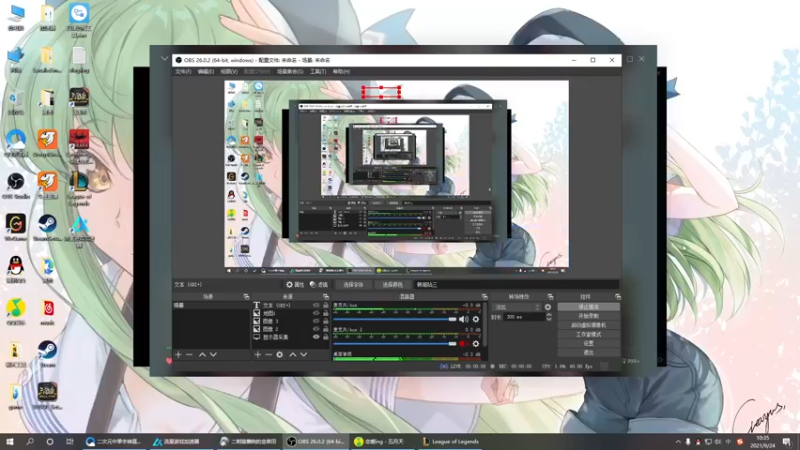The height and width of the screenshot is (450, 800).
Task: Click the 退出 exit button
Action: tap(588, 353)
